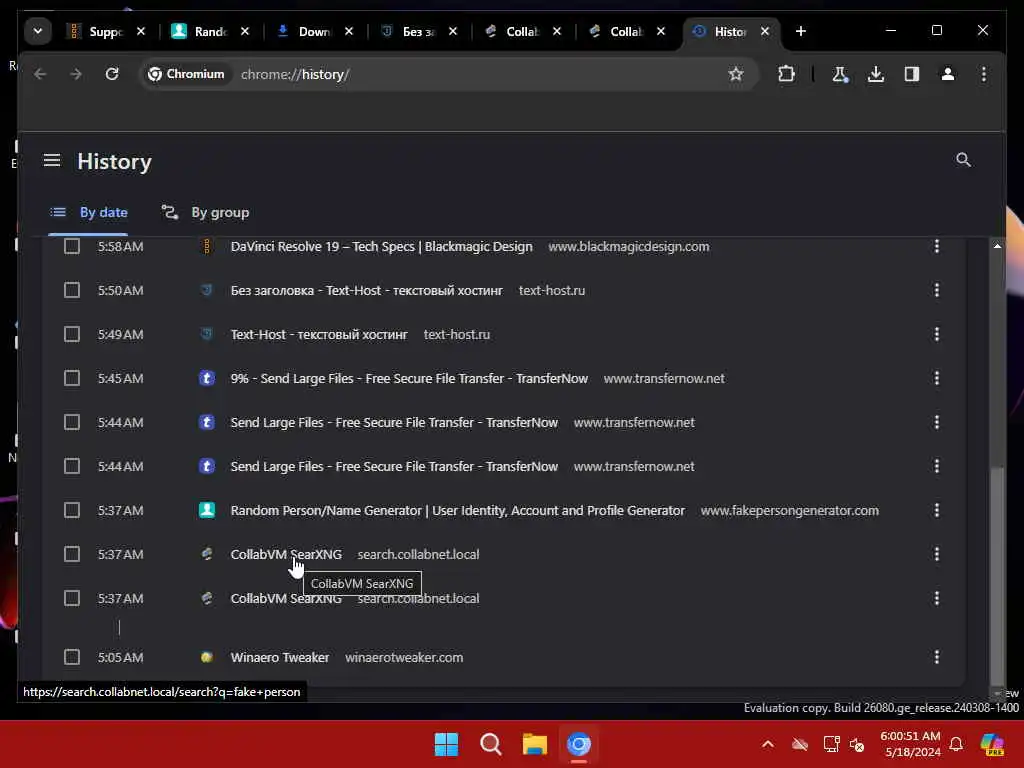Check the 9% TransferNow entry checkbox
The image size is (1024, 768).
[72, 379]
